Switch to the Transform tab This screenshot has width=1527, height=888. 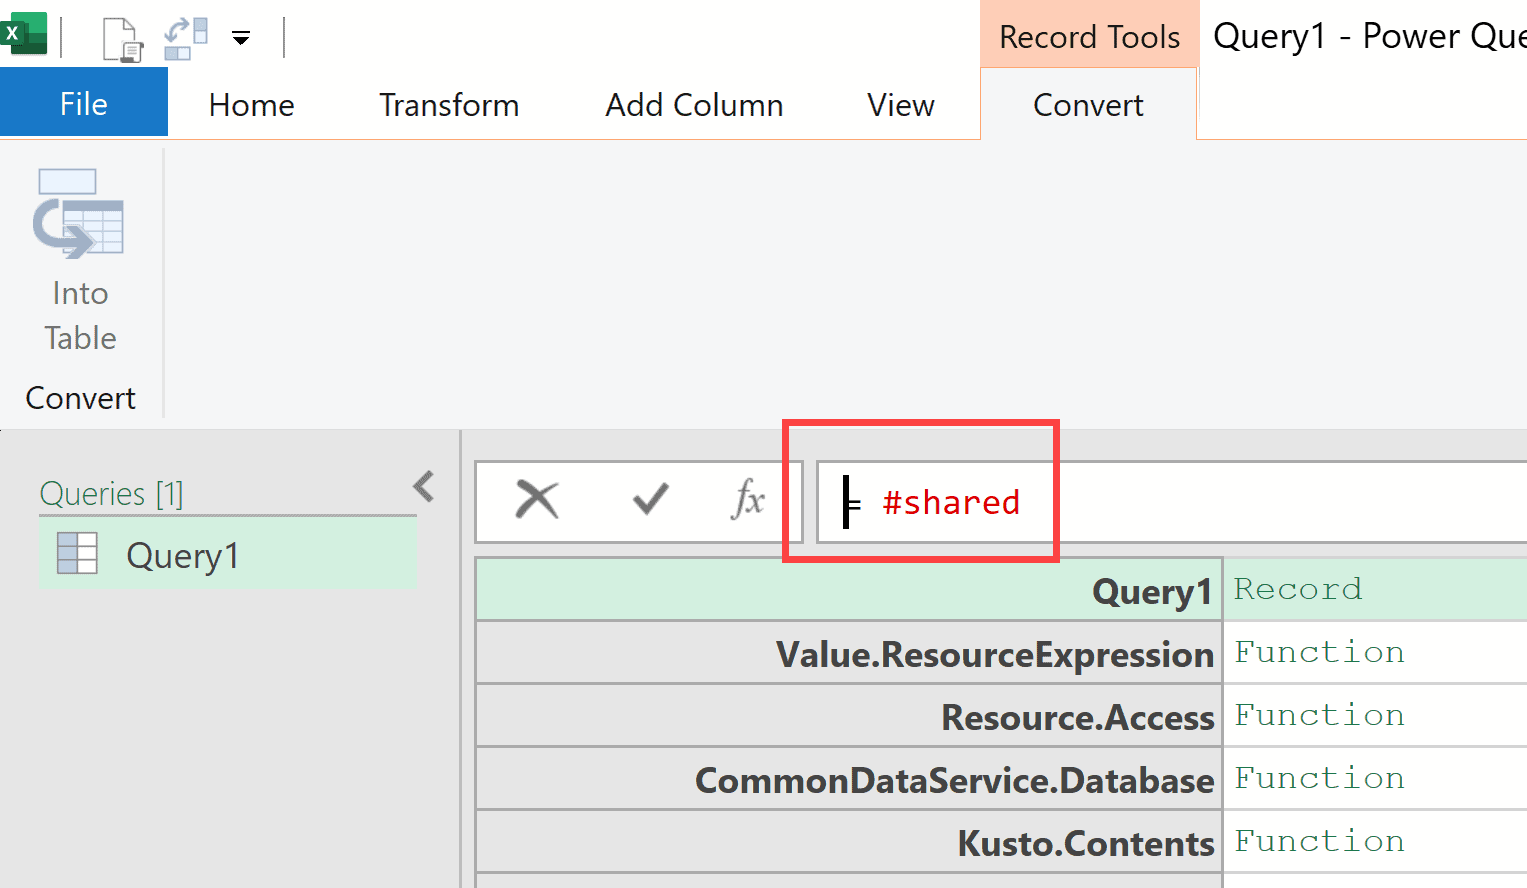[449, 105]
